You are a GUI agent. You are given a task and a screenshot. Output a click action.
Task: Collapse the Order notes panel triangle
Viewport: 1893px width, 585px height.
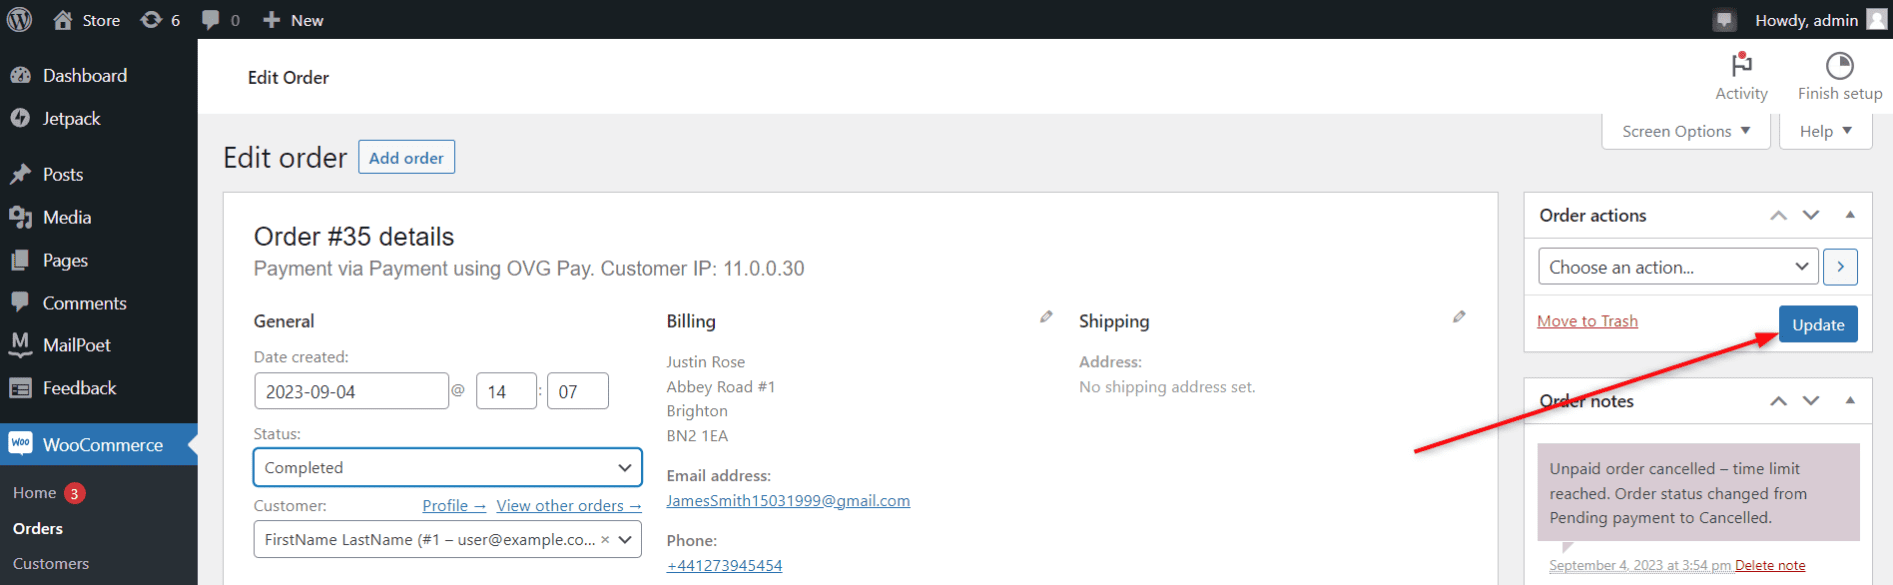click(1850, 400)
